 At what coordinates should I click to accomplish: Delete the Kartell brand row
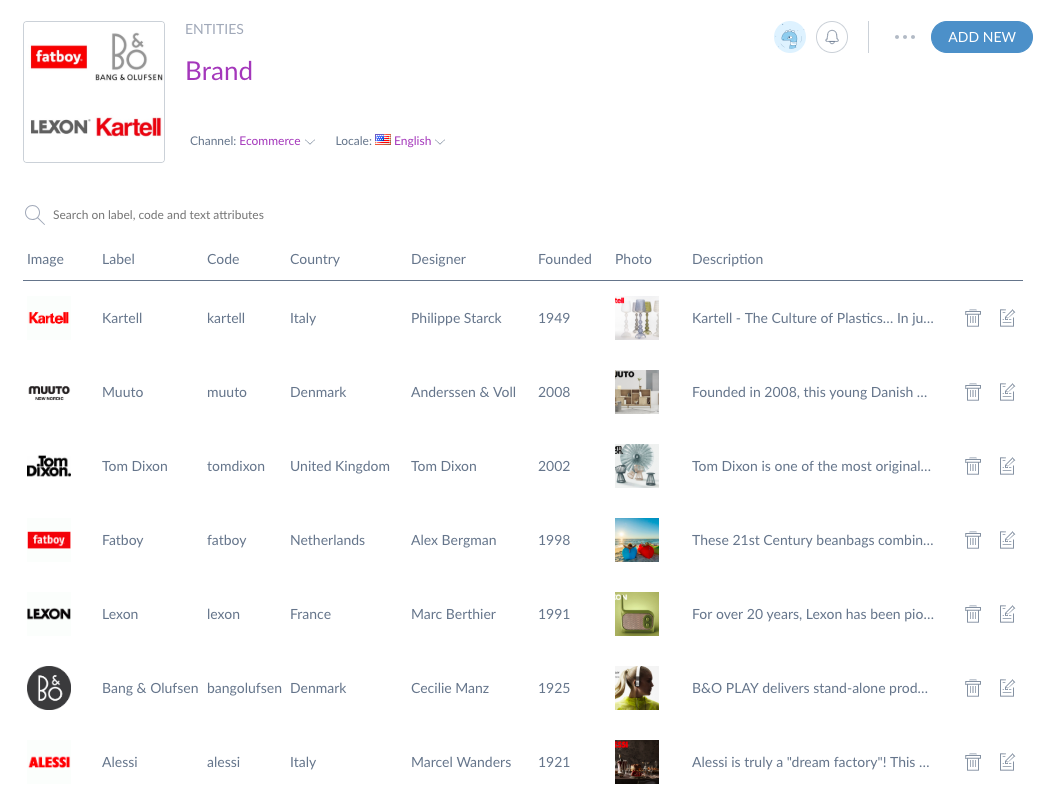pos(972,318)
